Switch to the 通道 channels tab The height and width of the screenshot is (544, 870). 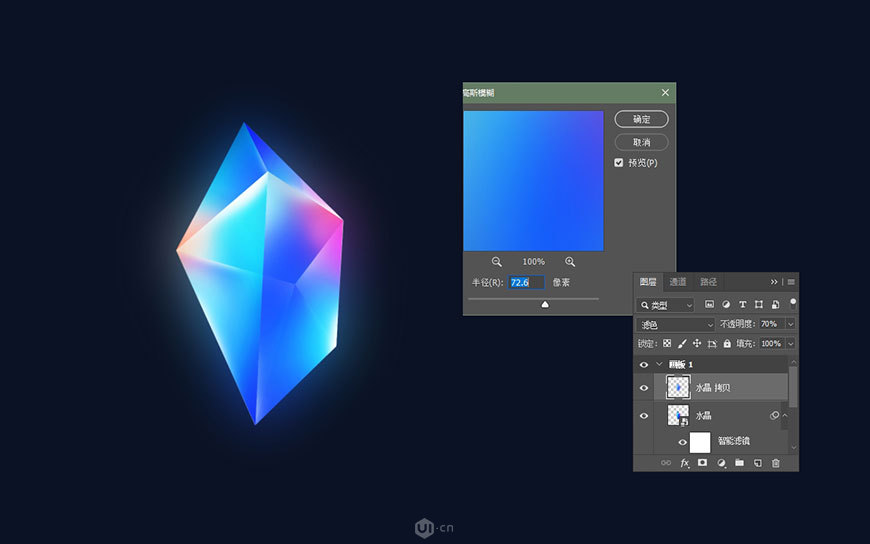(x=678, y=282)
